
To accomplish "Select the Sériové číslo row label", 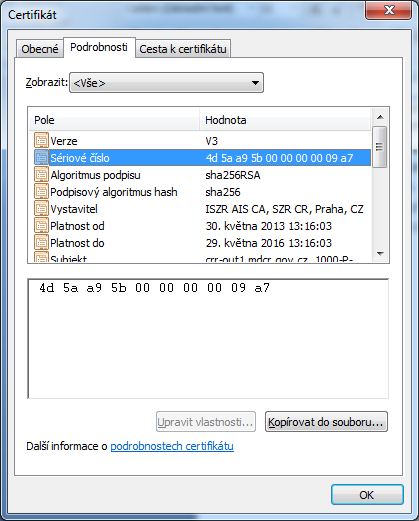I will [80, 158].
